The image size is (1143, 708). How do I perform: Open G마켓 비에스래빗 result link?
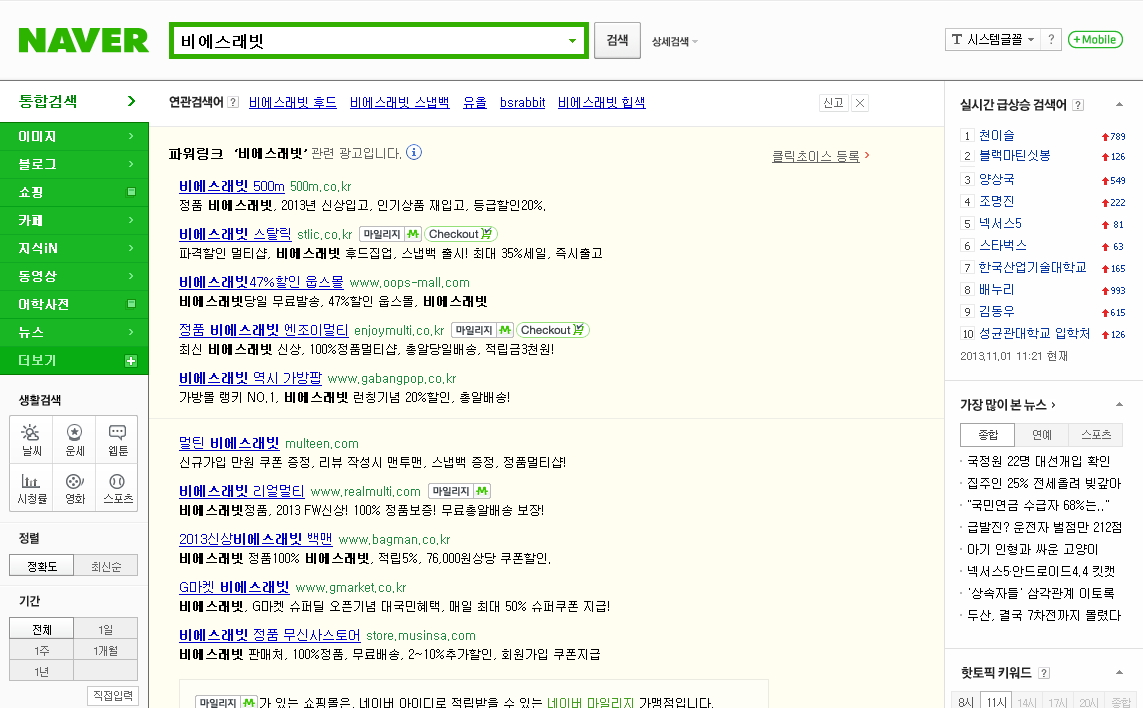click(x=234, y=587)
